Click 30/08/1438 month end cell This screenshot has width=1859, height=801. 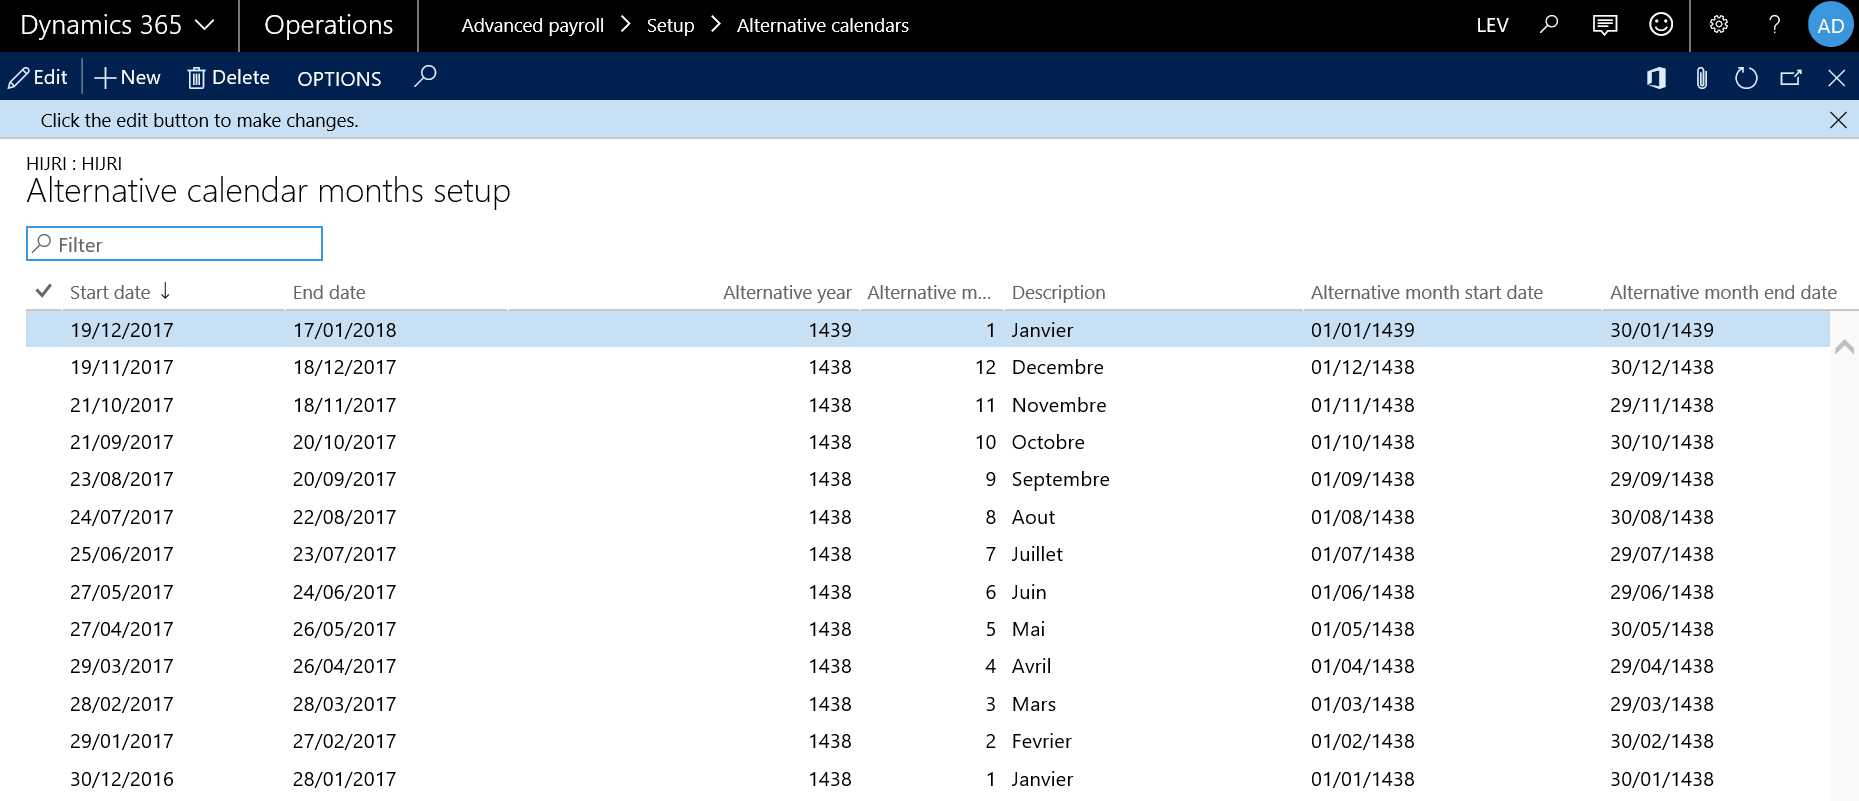(1662, 517)
